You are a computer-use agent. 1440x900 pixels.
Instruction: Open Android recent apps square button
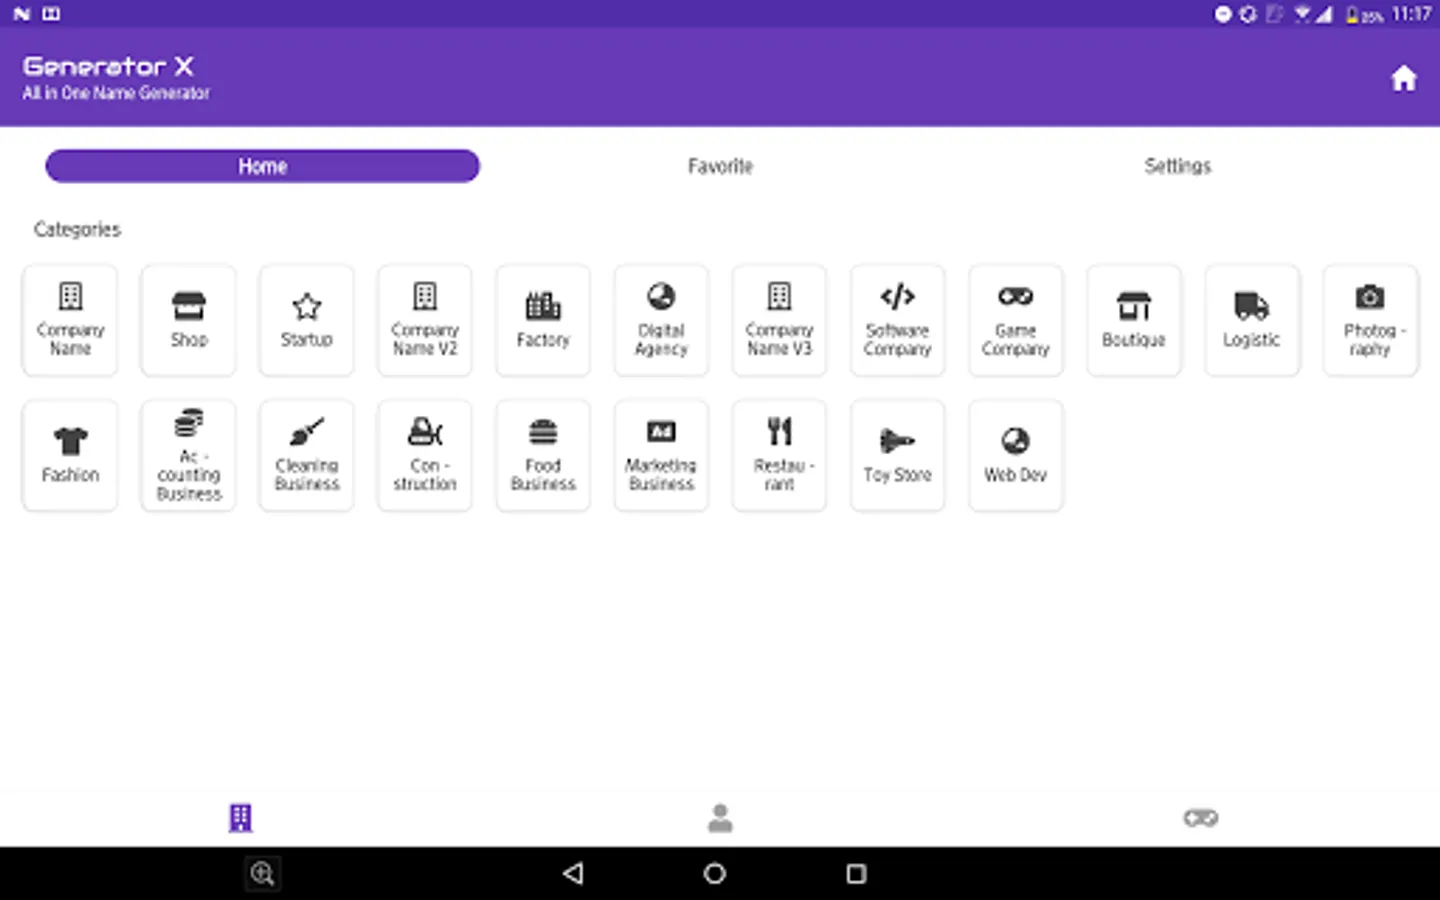coord(856,873)
